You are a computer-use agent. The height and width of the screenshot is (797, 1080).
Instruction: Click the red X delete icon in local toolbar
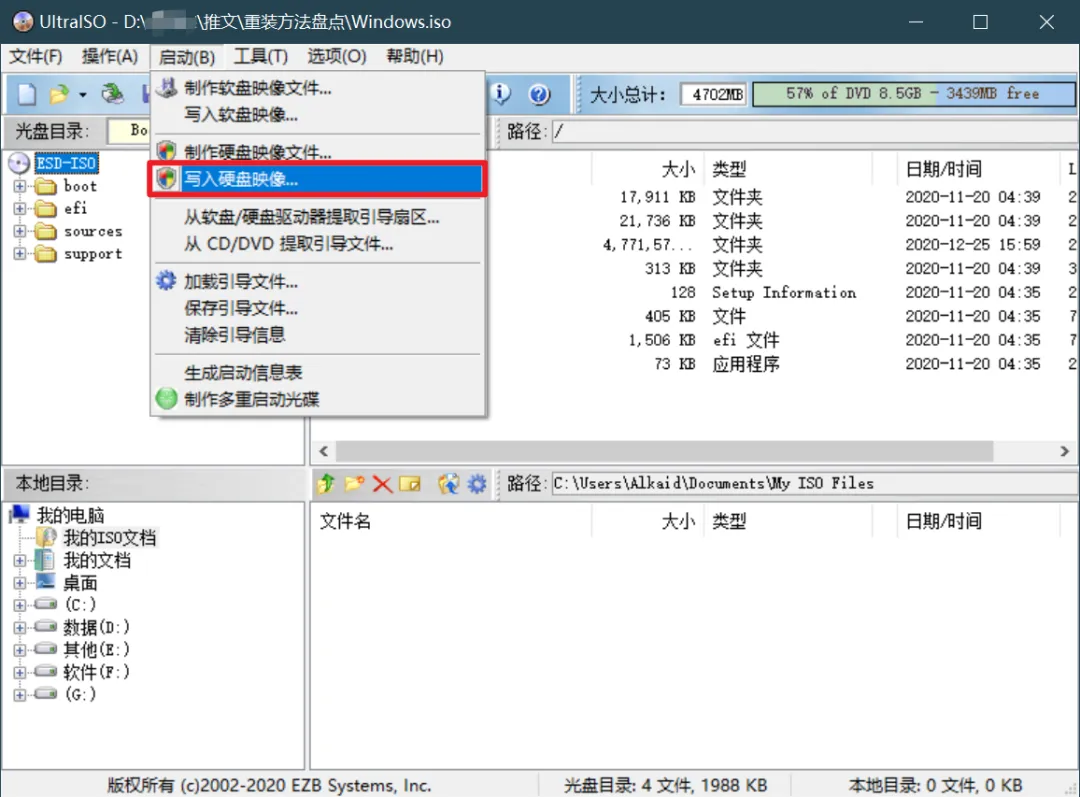[382, 483]
